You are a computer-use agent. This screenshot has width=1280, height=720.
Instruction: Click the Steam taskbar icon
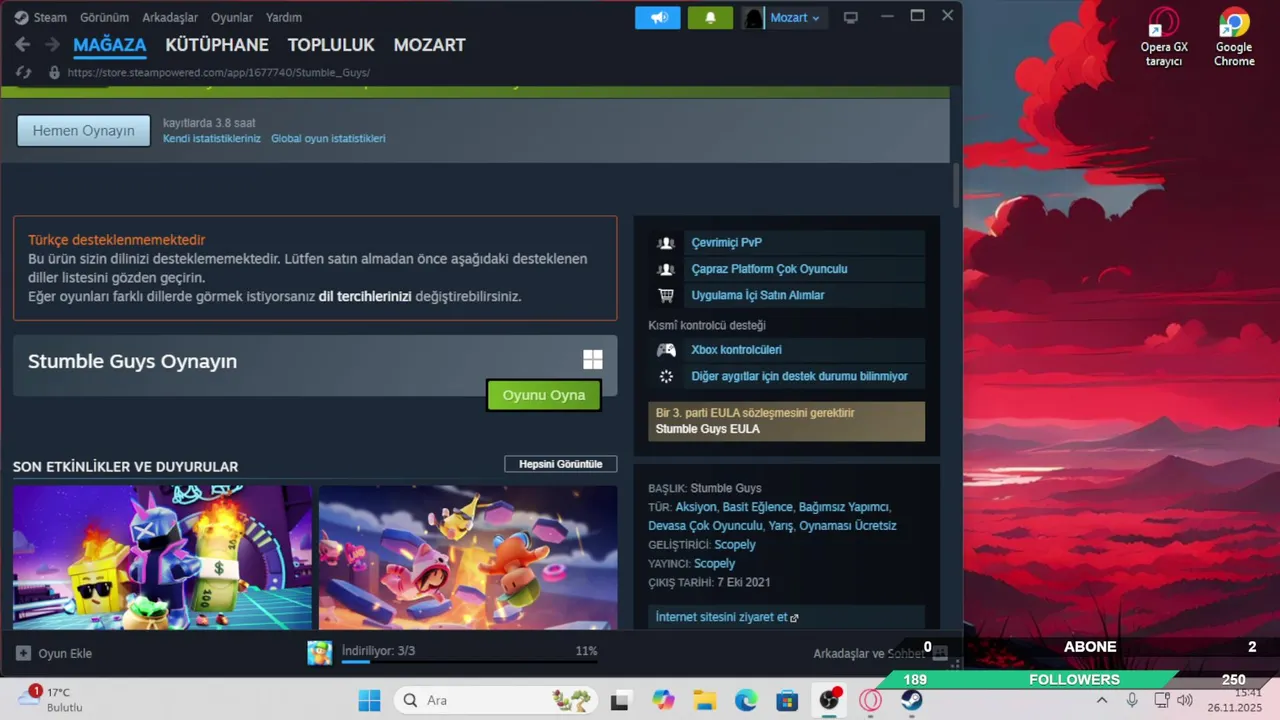[911, 700]
